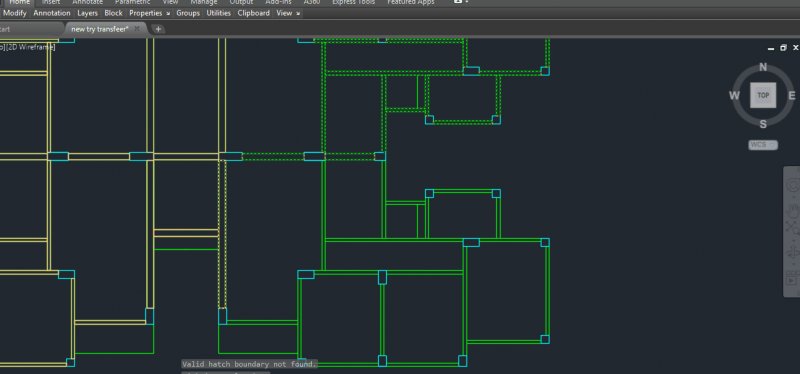Open the steering wheel in navigation bar
The image size is (800, 374).
(792, 186)
